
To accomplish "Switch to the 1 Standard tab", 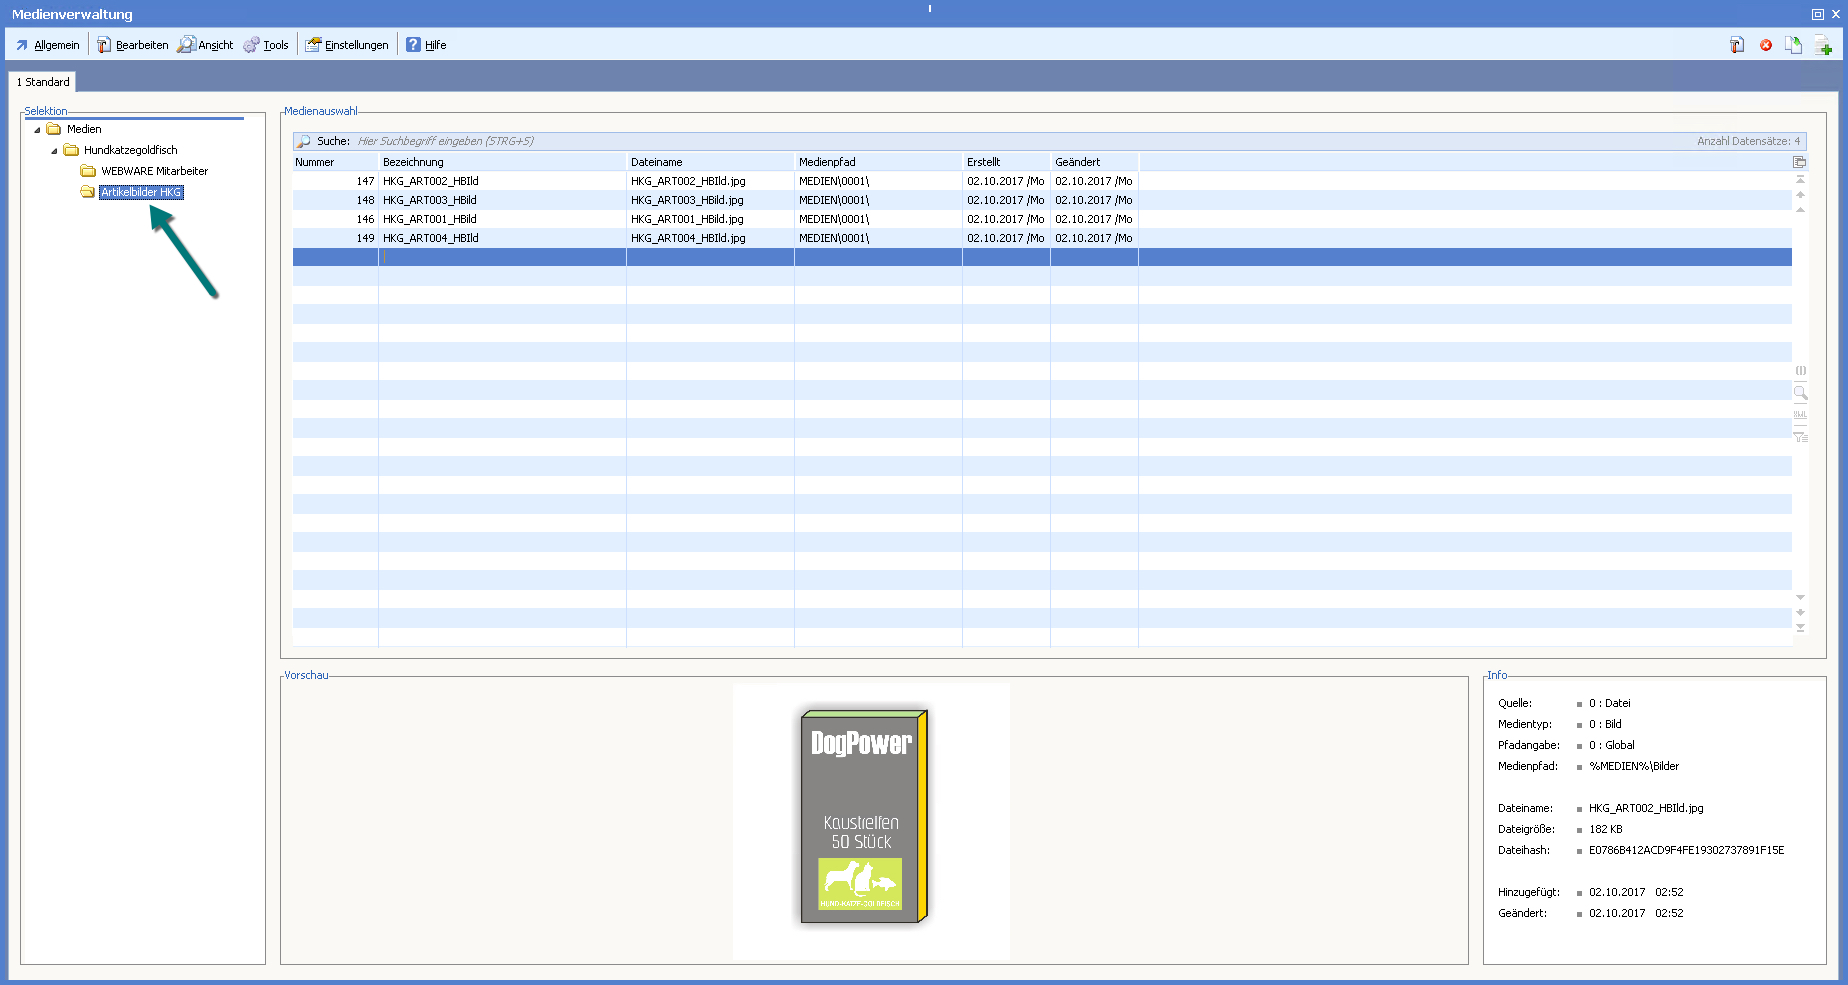I will coord(43,82).
